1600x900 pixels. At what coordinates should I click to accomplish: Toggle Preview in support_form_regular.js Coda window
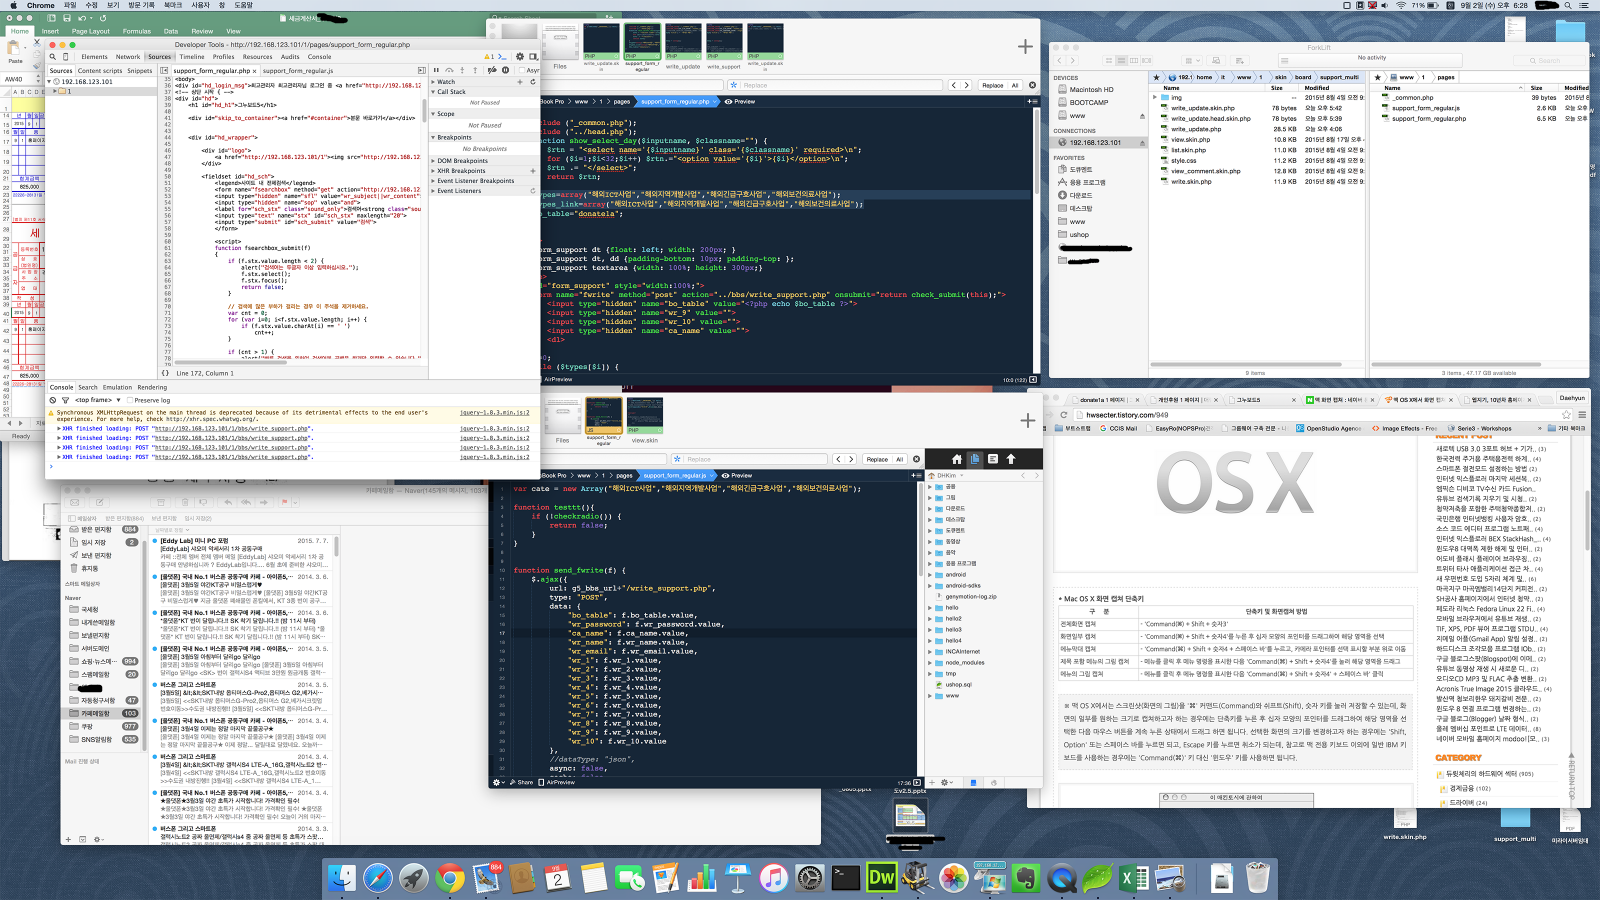(x=737, y=475)
